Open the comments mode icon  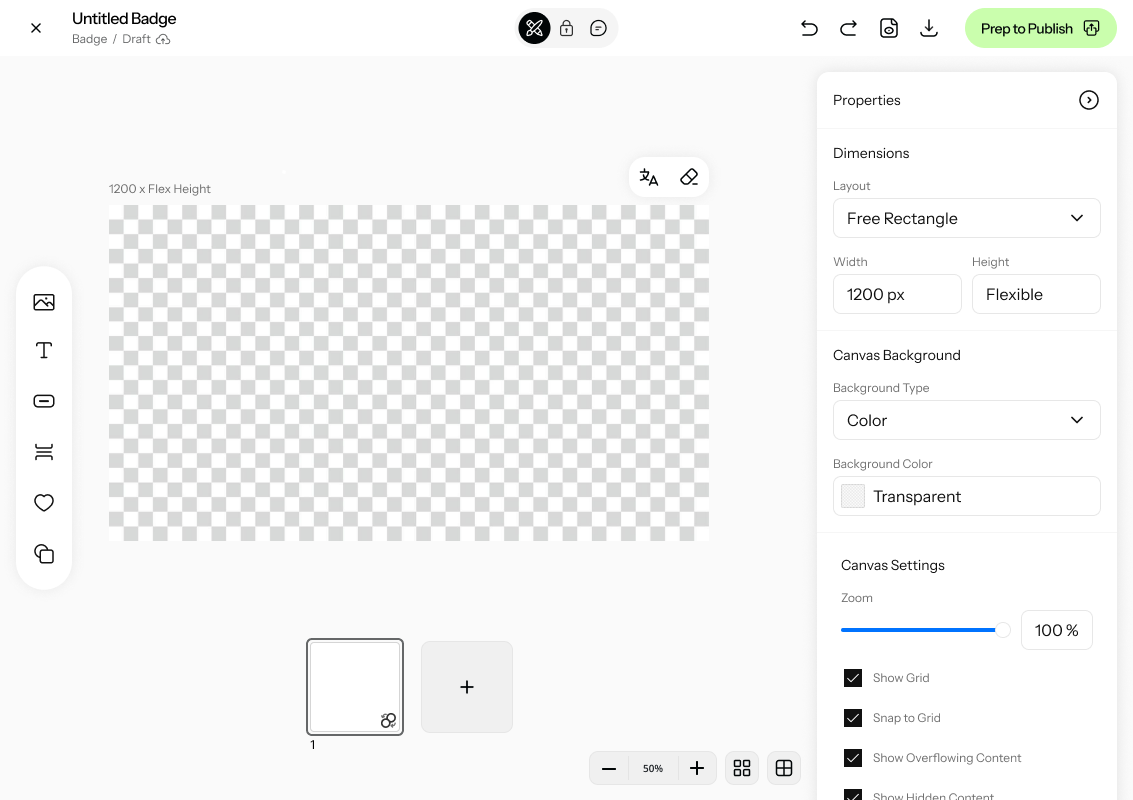[x=598, y=28]
